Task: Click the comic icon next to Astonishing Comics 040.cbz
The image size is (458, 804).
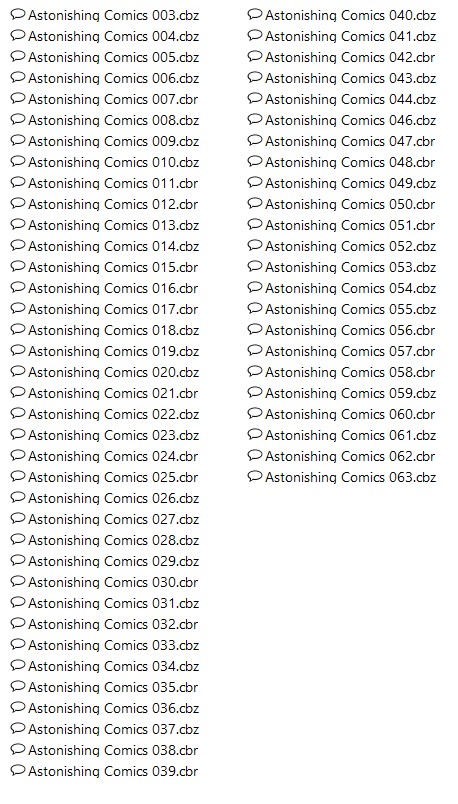Action: point(255,14)
